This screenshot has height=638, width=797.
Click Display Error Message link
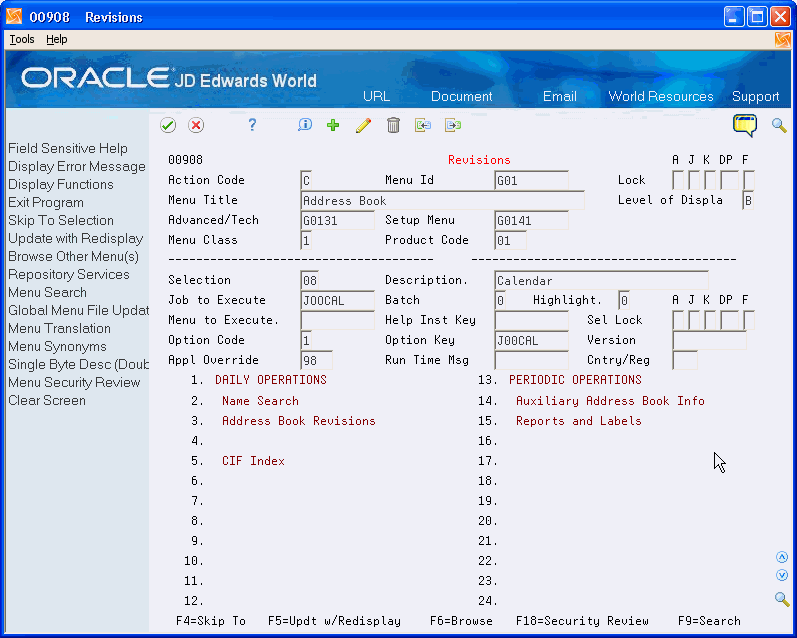(77, 167)
